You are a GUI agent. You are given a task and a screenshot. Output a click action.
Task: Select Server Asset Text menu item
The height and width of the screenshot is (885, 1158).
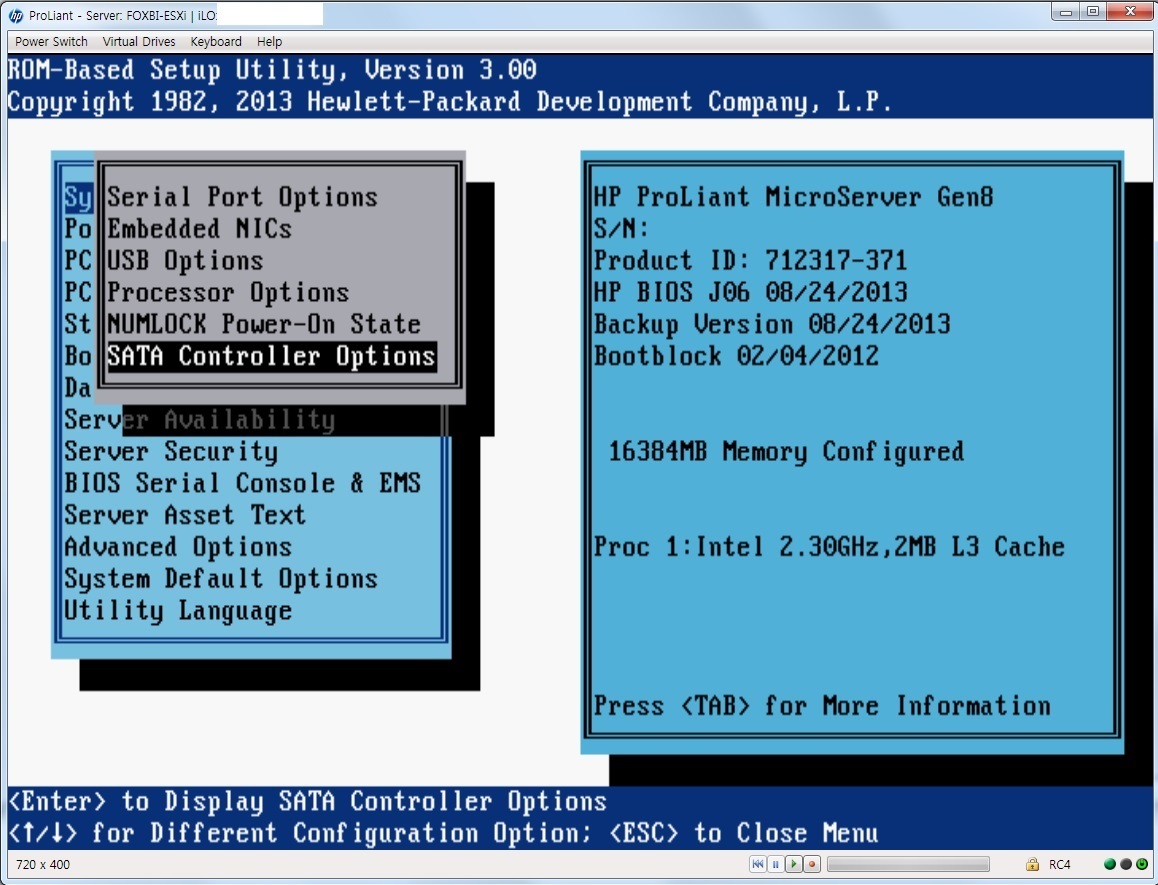pyautogui.click(x=185, y=515)
